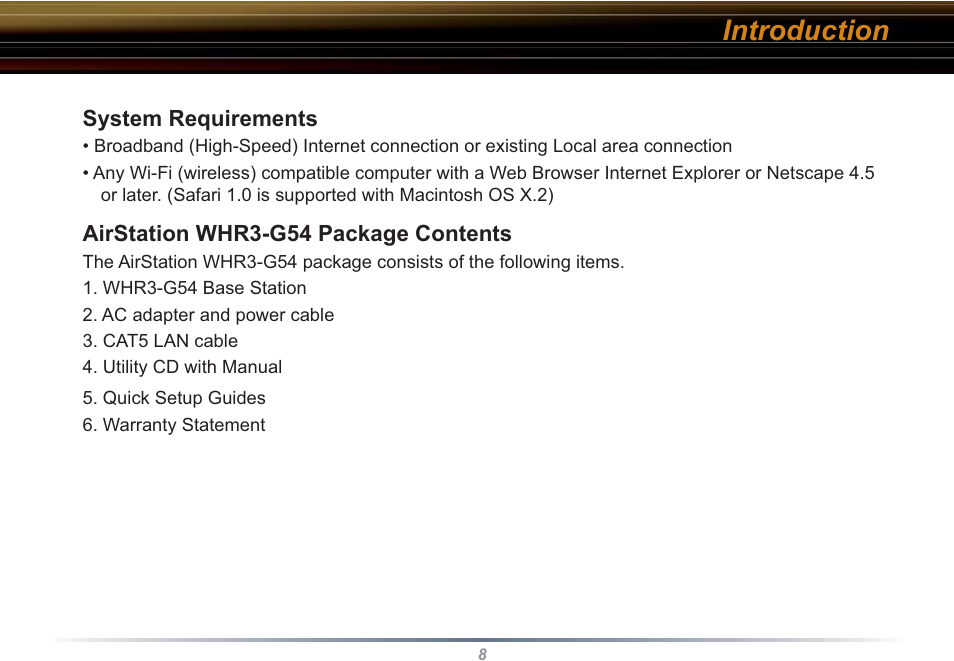Select item 2 AC adapter and power cable
Image resolution: width=954 pixels, height=661 pixels.
click(208, 315)
